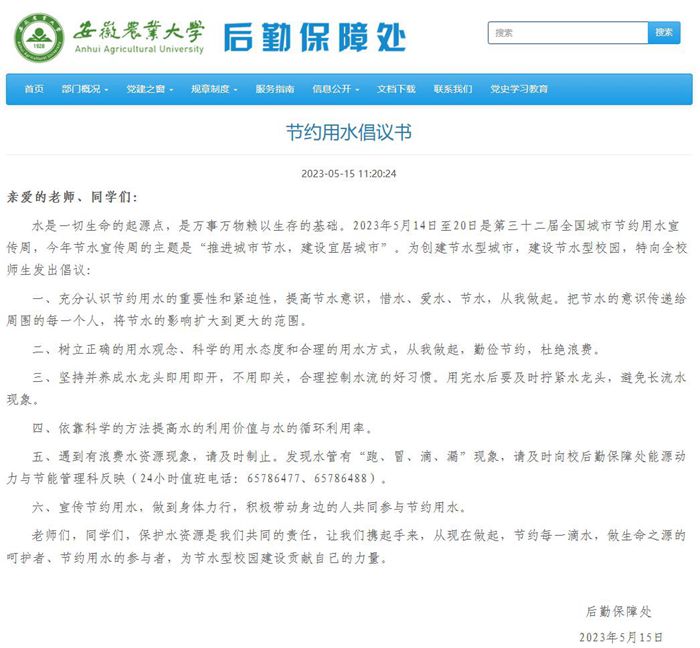Image resolution: width=700 pixels, height=648 pixels.
Task: Open 党史学习教育 navigation item
Action: pyautogui.click(x=519, y=89)
